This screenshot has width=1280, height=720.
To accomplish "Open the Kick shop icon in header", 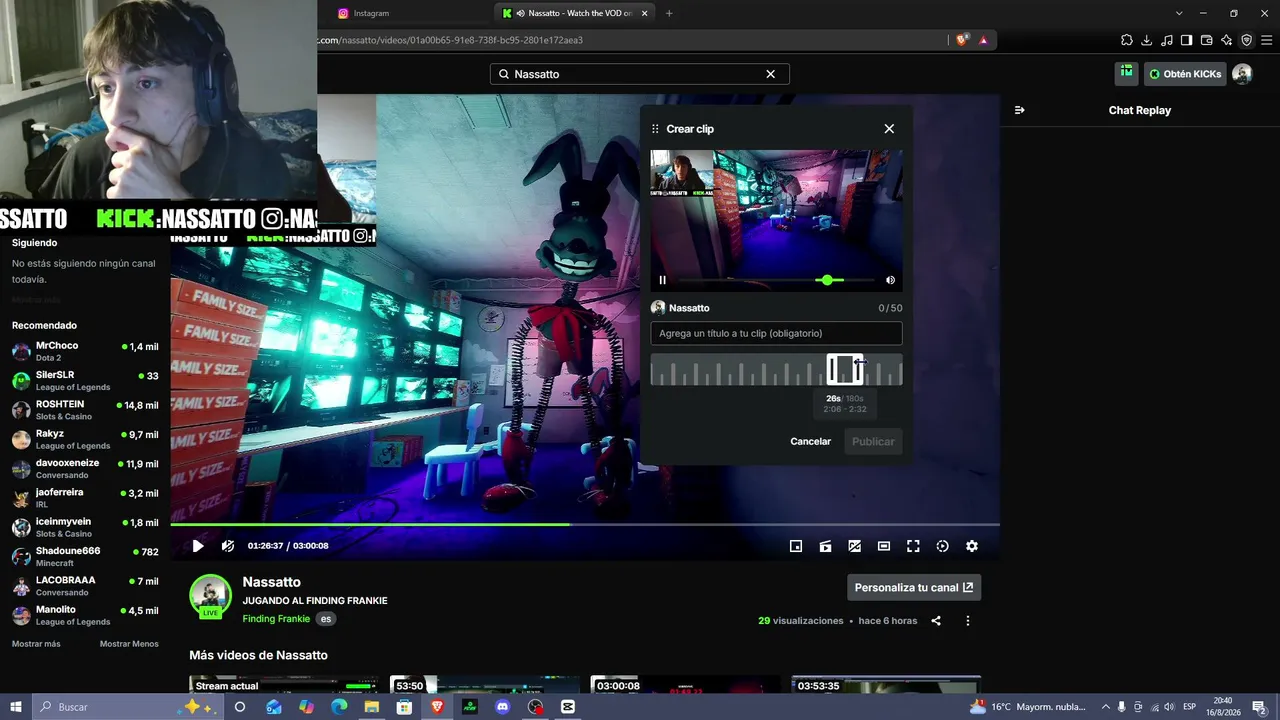I will [x=1127, y=73].
